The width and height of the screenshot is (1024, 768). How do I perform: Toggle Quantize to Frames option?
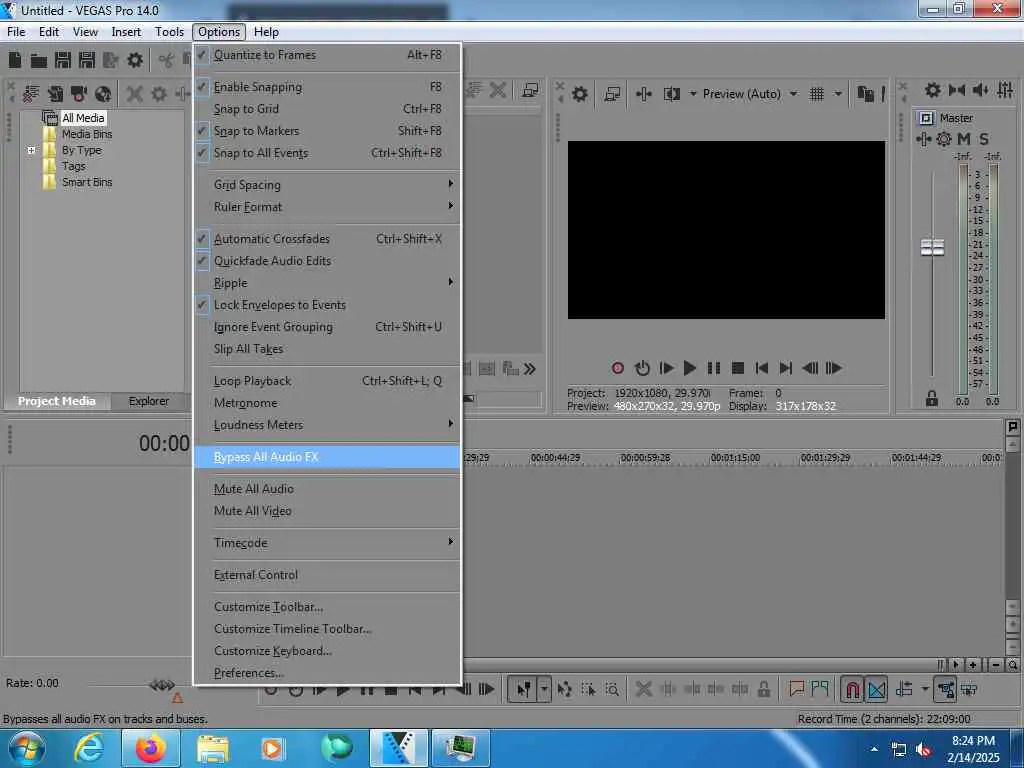[x=327, y=55]
